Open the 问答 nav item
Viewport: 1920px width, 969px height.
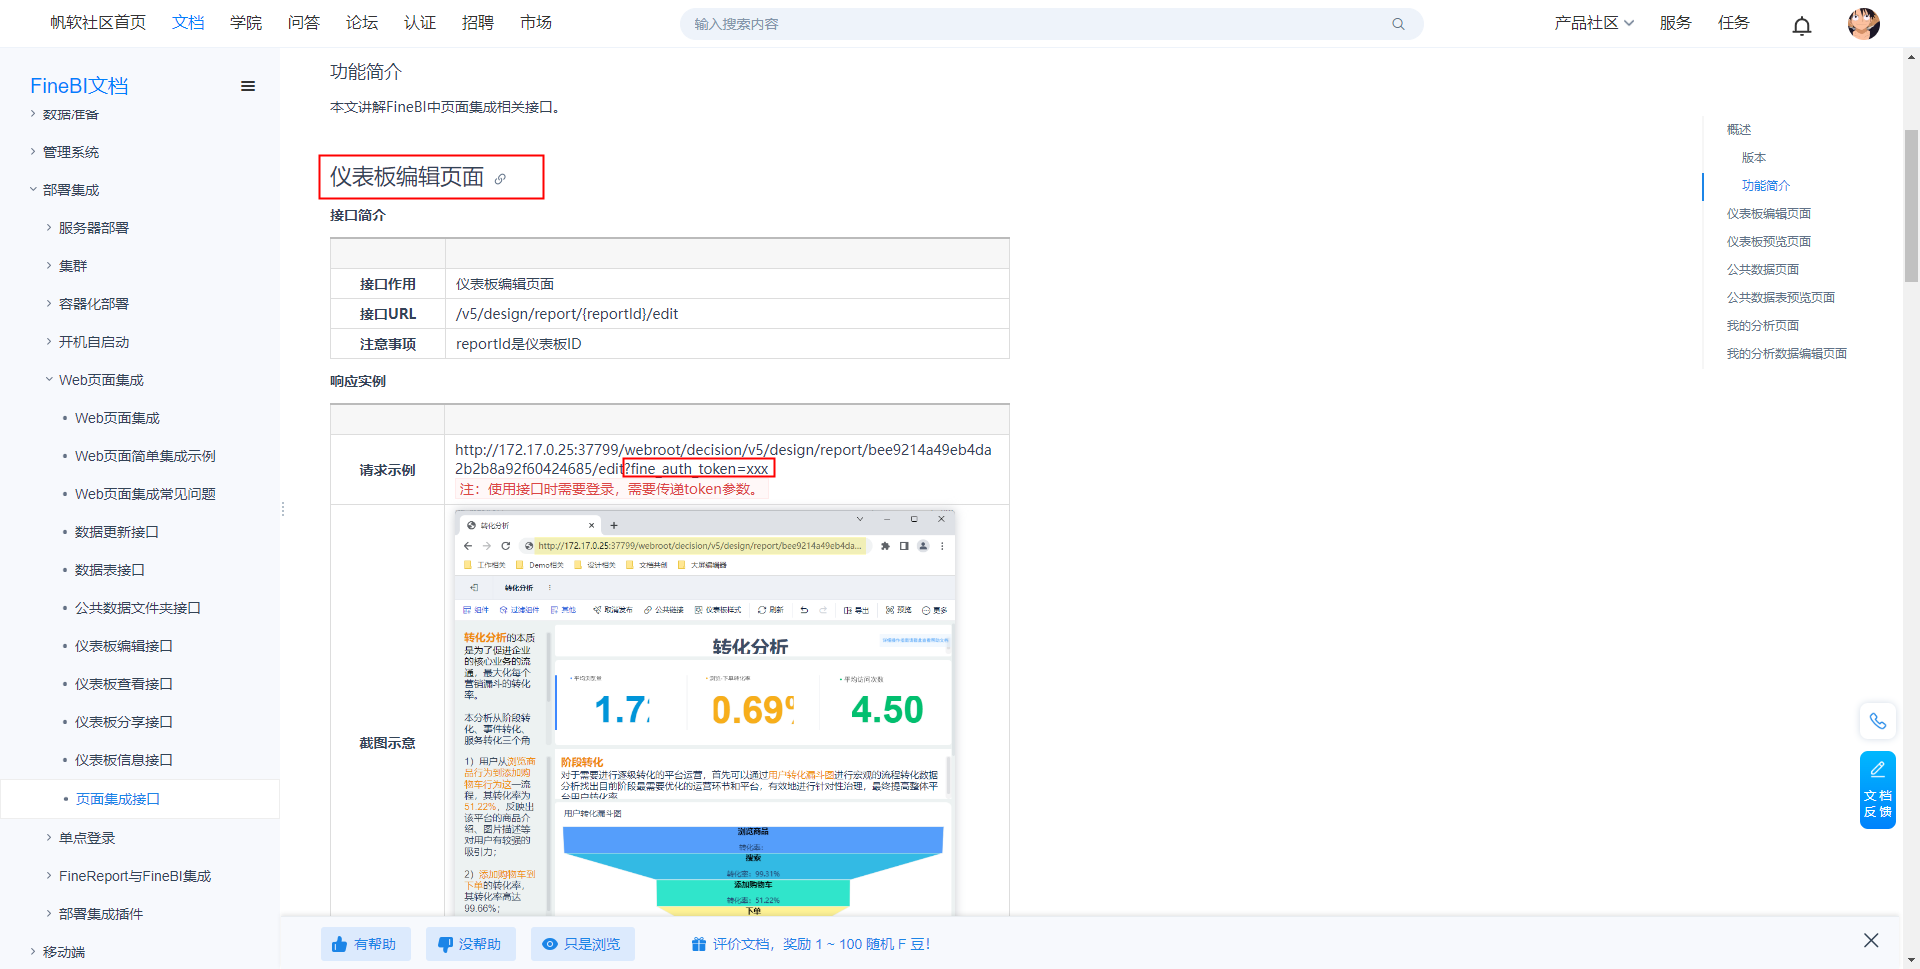coord(304,23)
